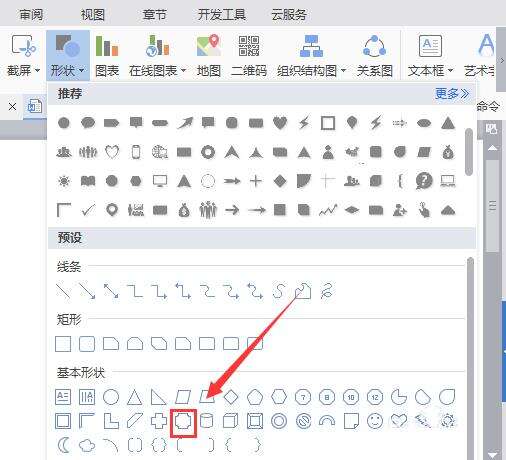Insert a relationship diagram (关系图)

pyautogui.click(x=374, y=56)
